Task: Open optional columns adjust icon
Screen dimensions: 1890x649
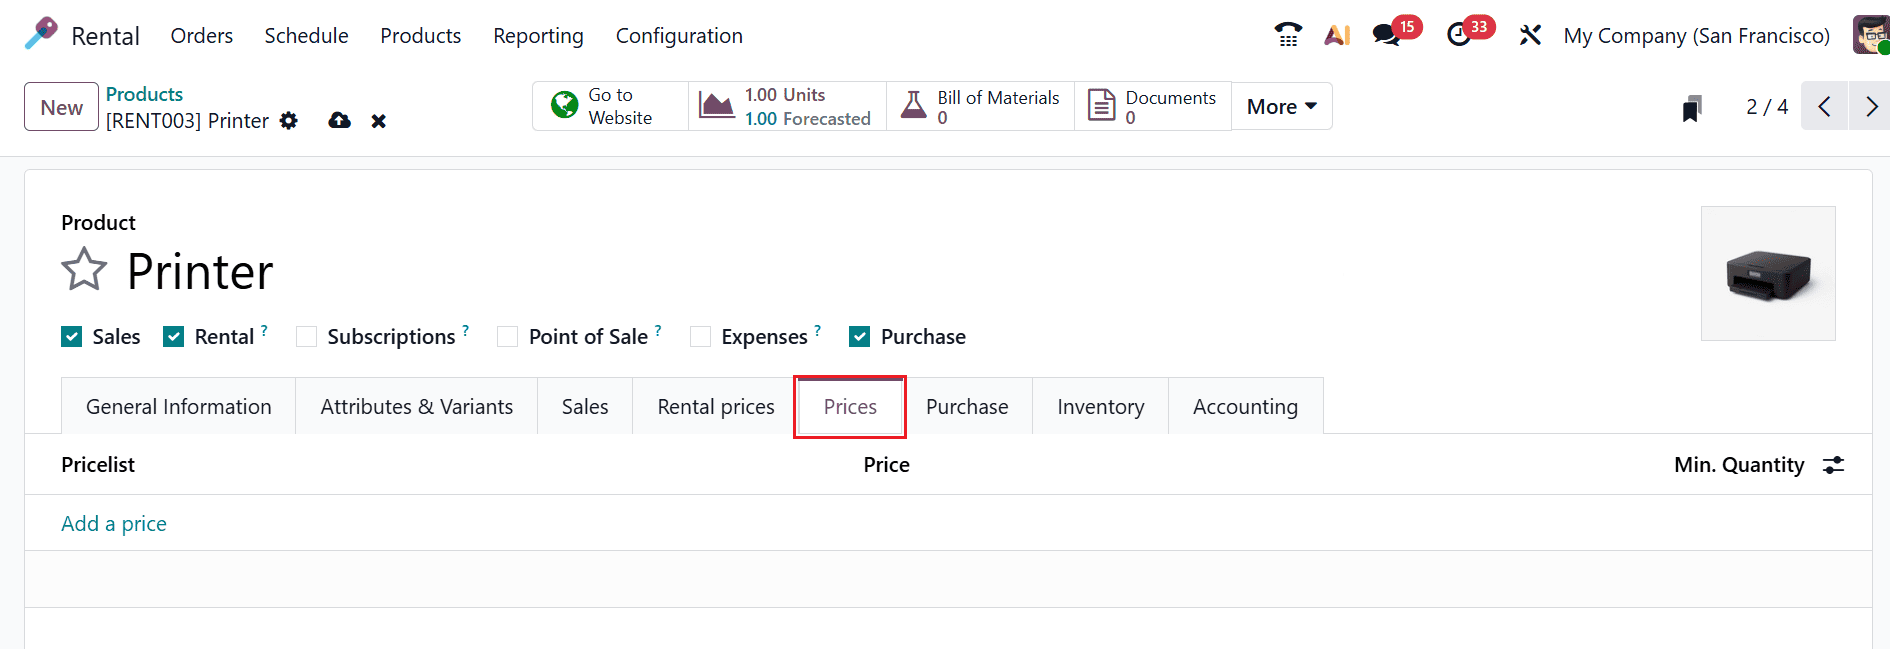Action: tap(1833, 465)
